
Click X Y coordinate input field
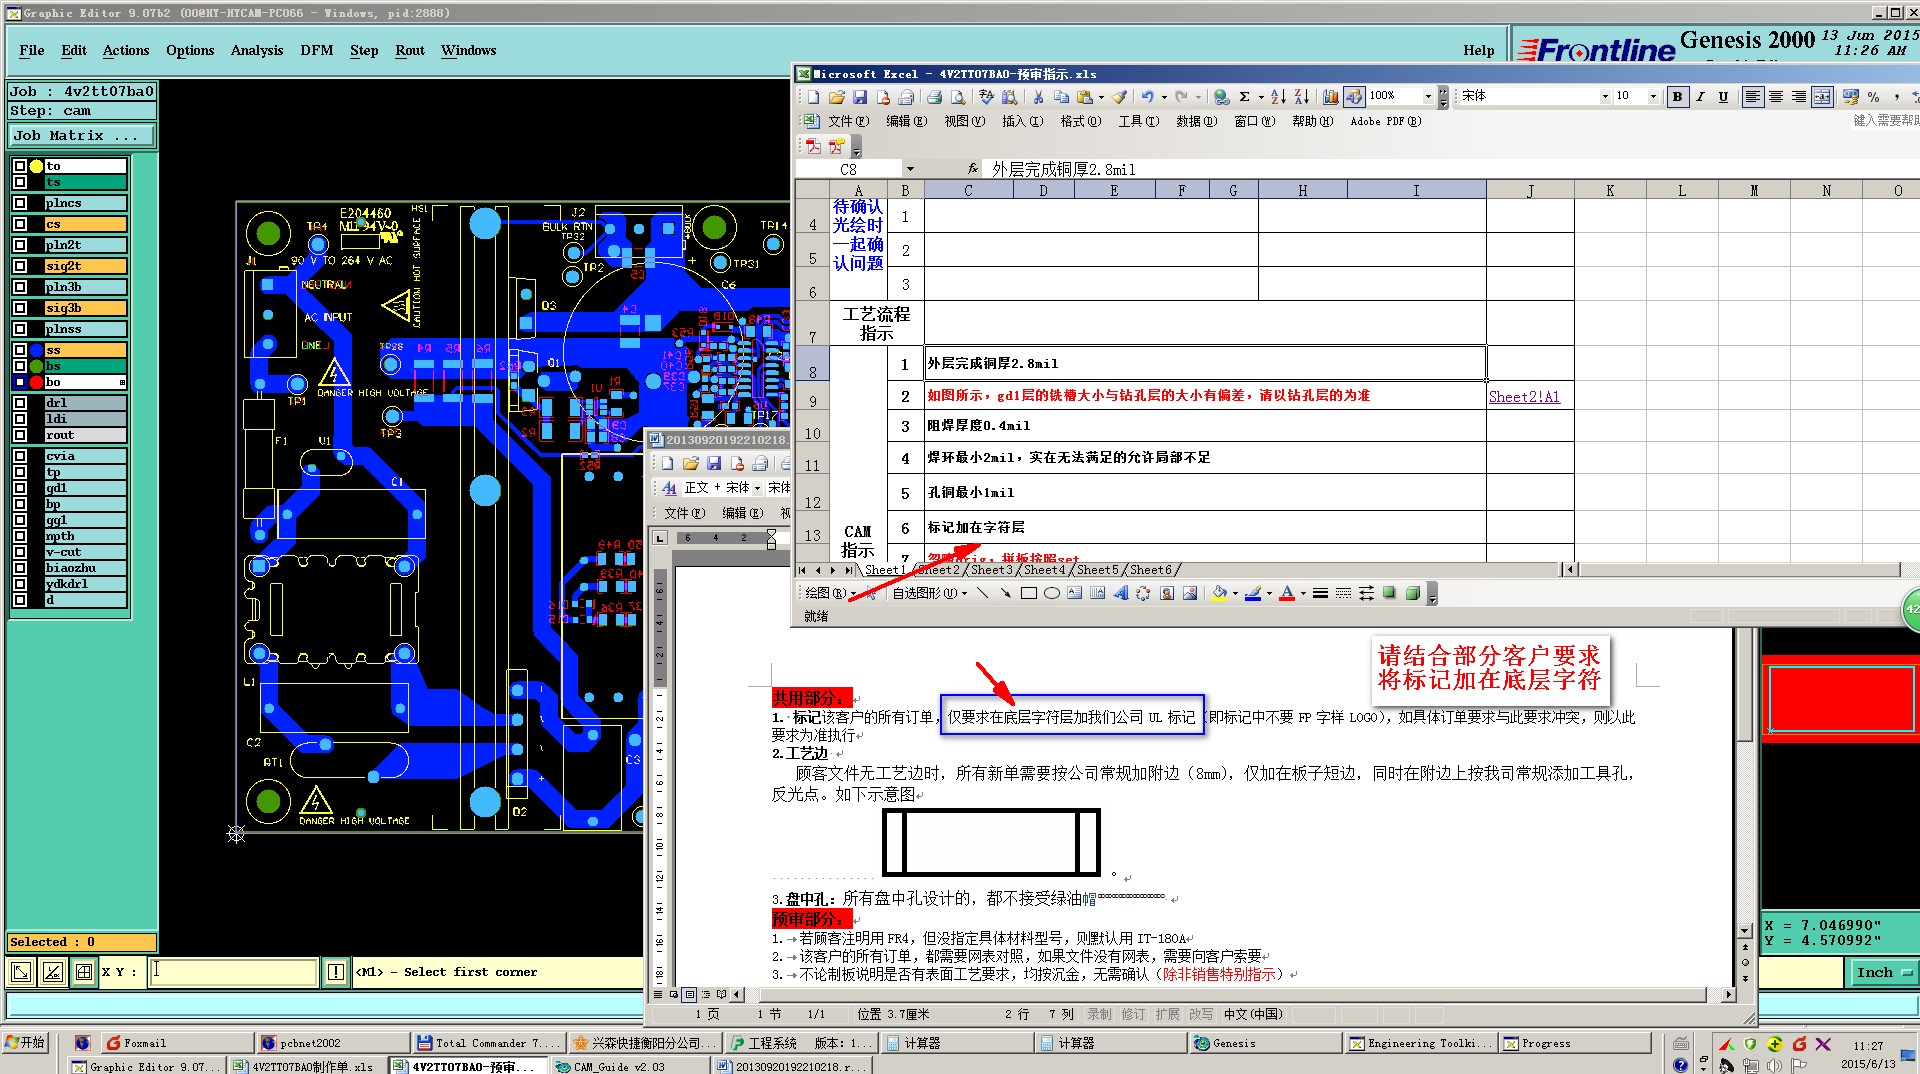point(233,972)
